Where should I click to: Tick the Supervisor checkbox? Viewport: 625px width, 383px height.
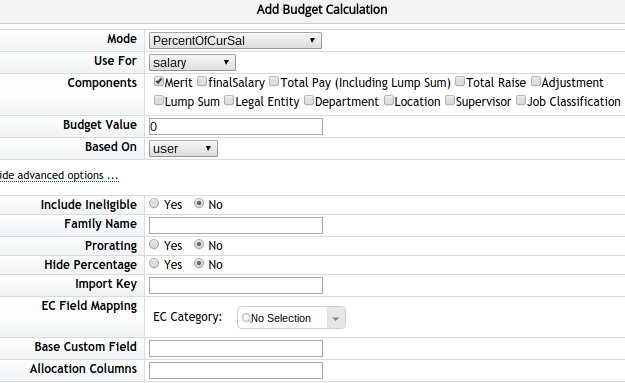click(x=450, y=100)
